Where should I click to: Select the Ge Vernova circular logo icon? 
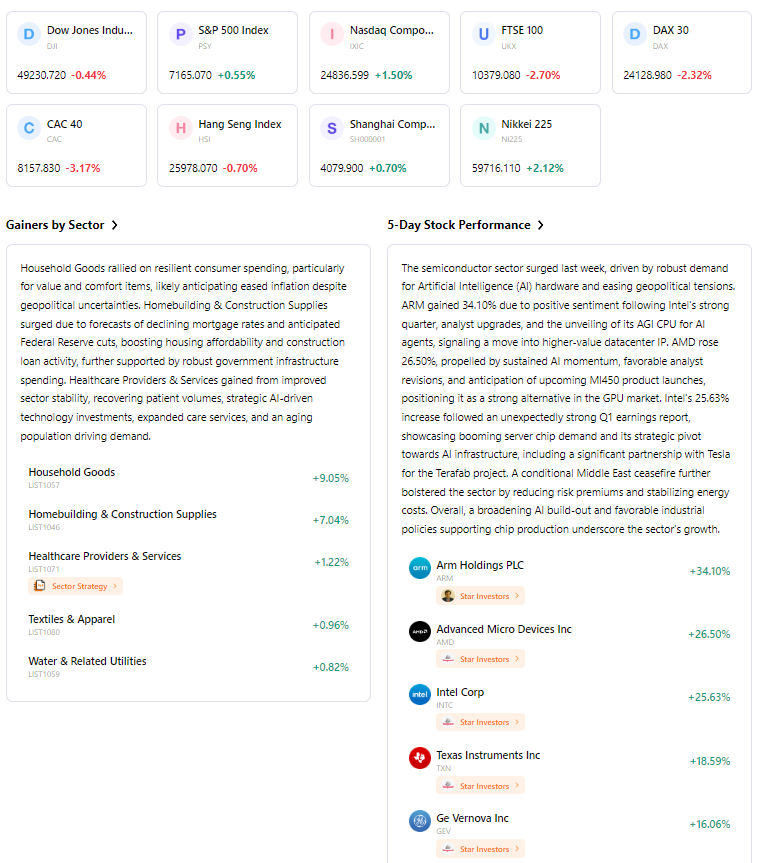point(420,820)
